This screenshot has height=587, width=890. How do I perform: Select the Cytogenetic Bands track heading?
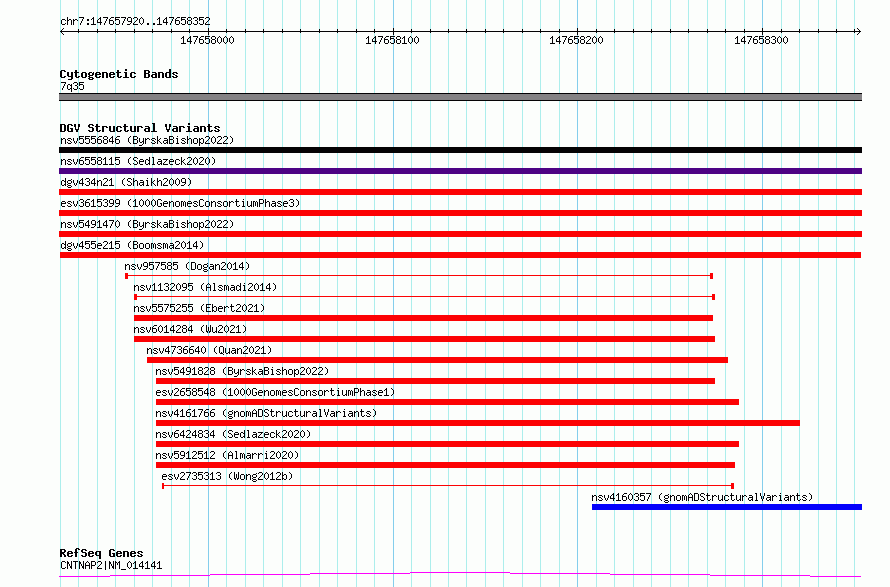click(119, 74)
